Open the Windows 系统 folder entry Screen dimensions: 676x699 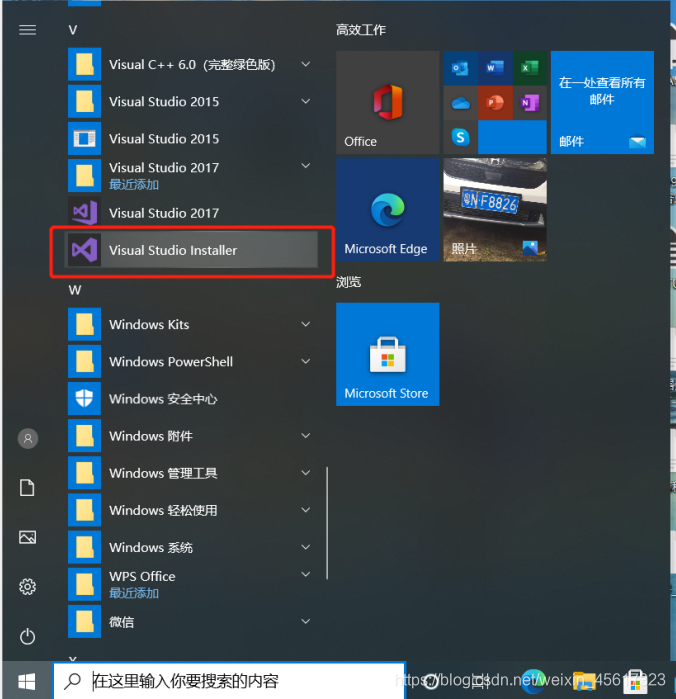coord(191,547)
